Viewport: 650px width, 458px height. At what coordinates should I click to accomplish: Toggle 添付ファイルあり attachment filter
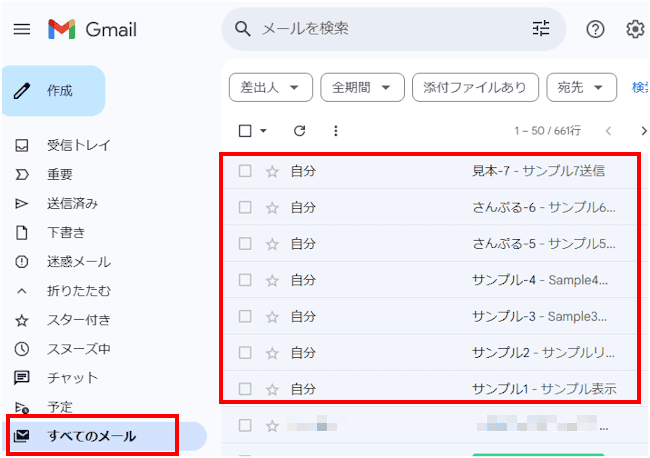[475, 87]
